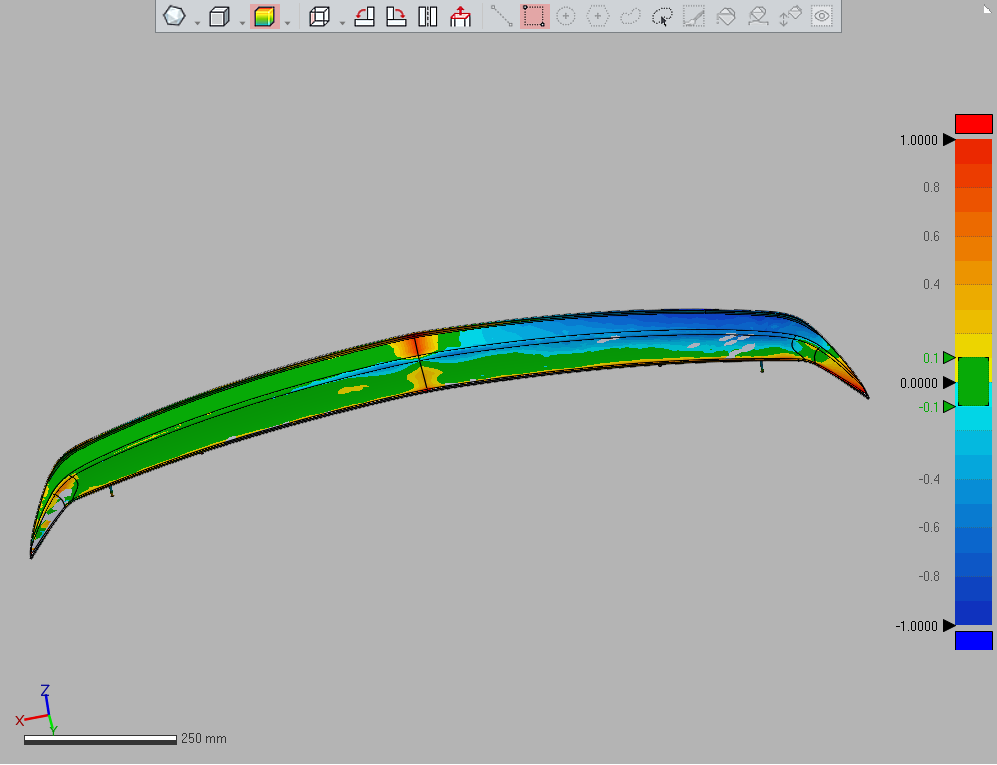Click the icon with red up arrow
Image resolution: width=997 pixels, height=765 pixels.
click(x=460, y=16)
